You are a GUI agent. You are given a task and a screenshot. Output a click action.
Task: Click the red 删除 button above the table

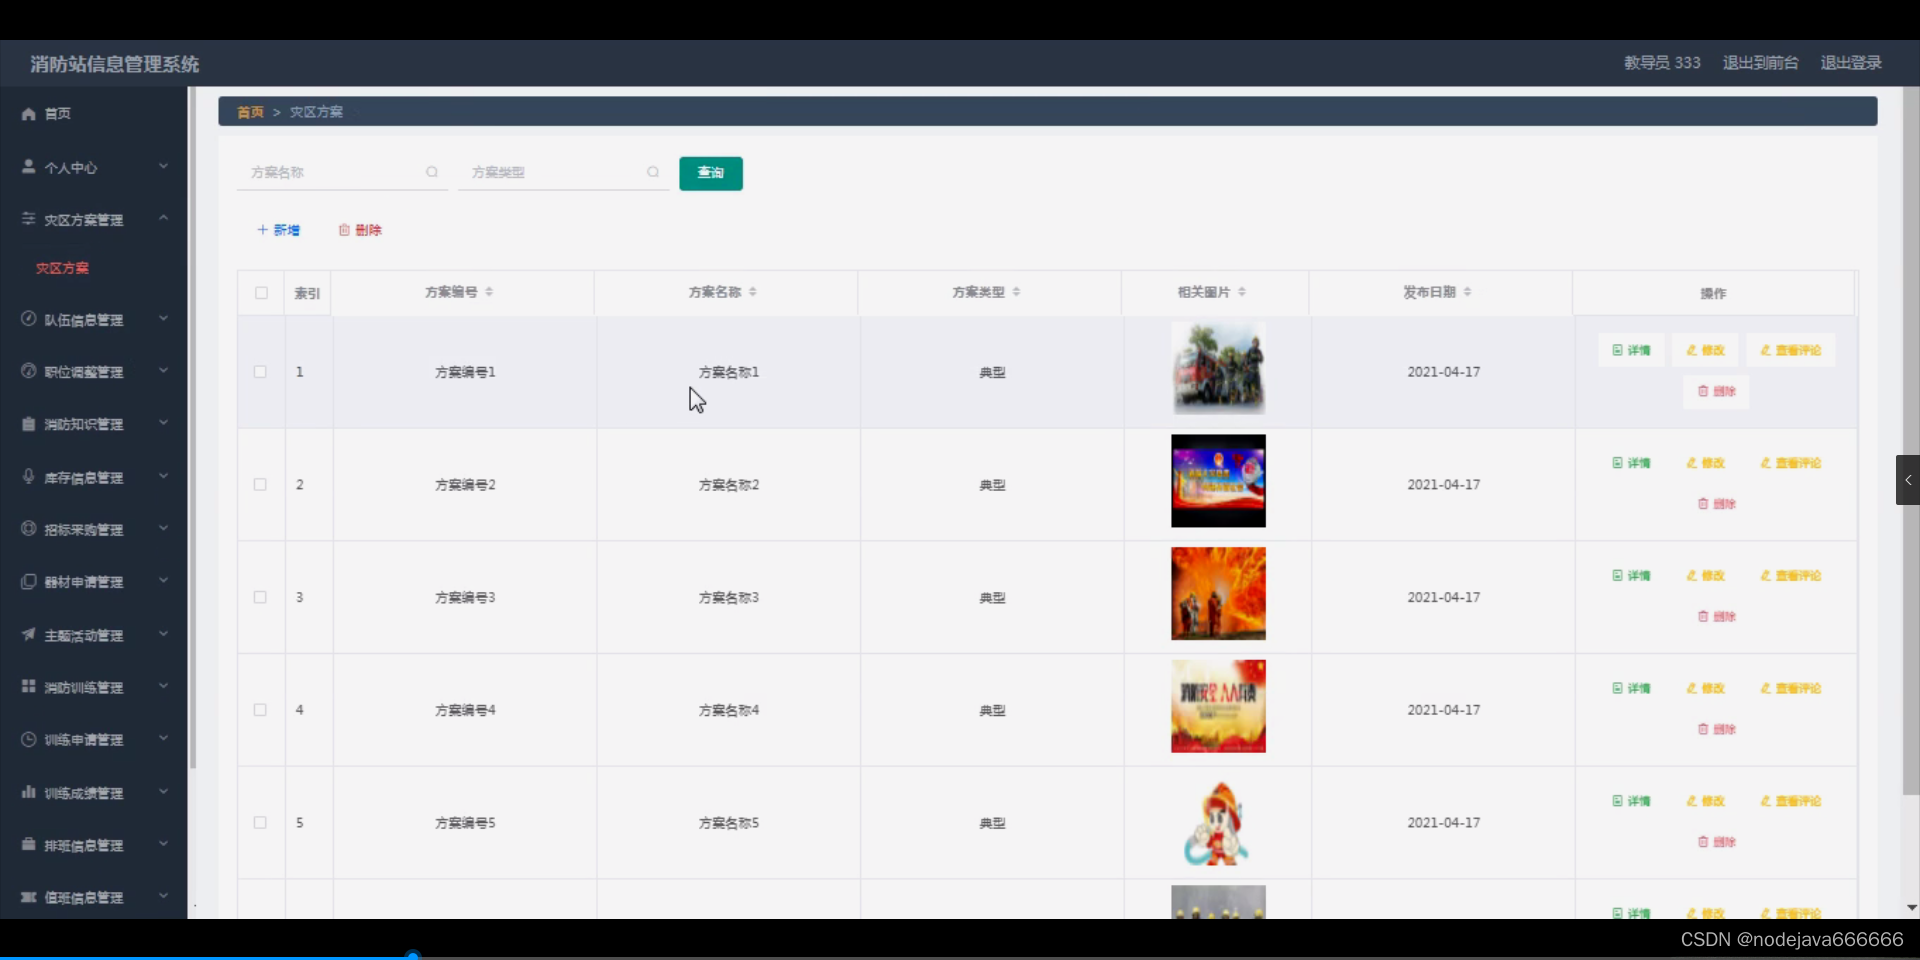click(x=360, y=230)
